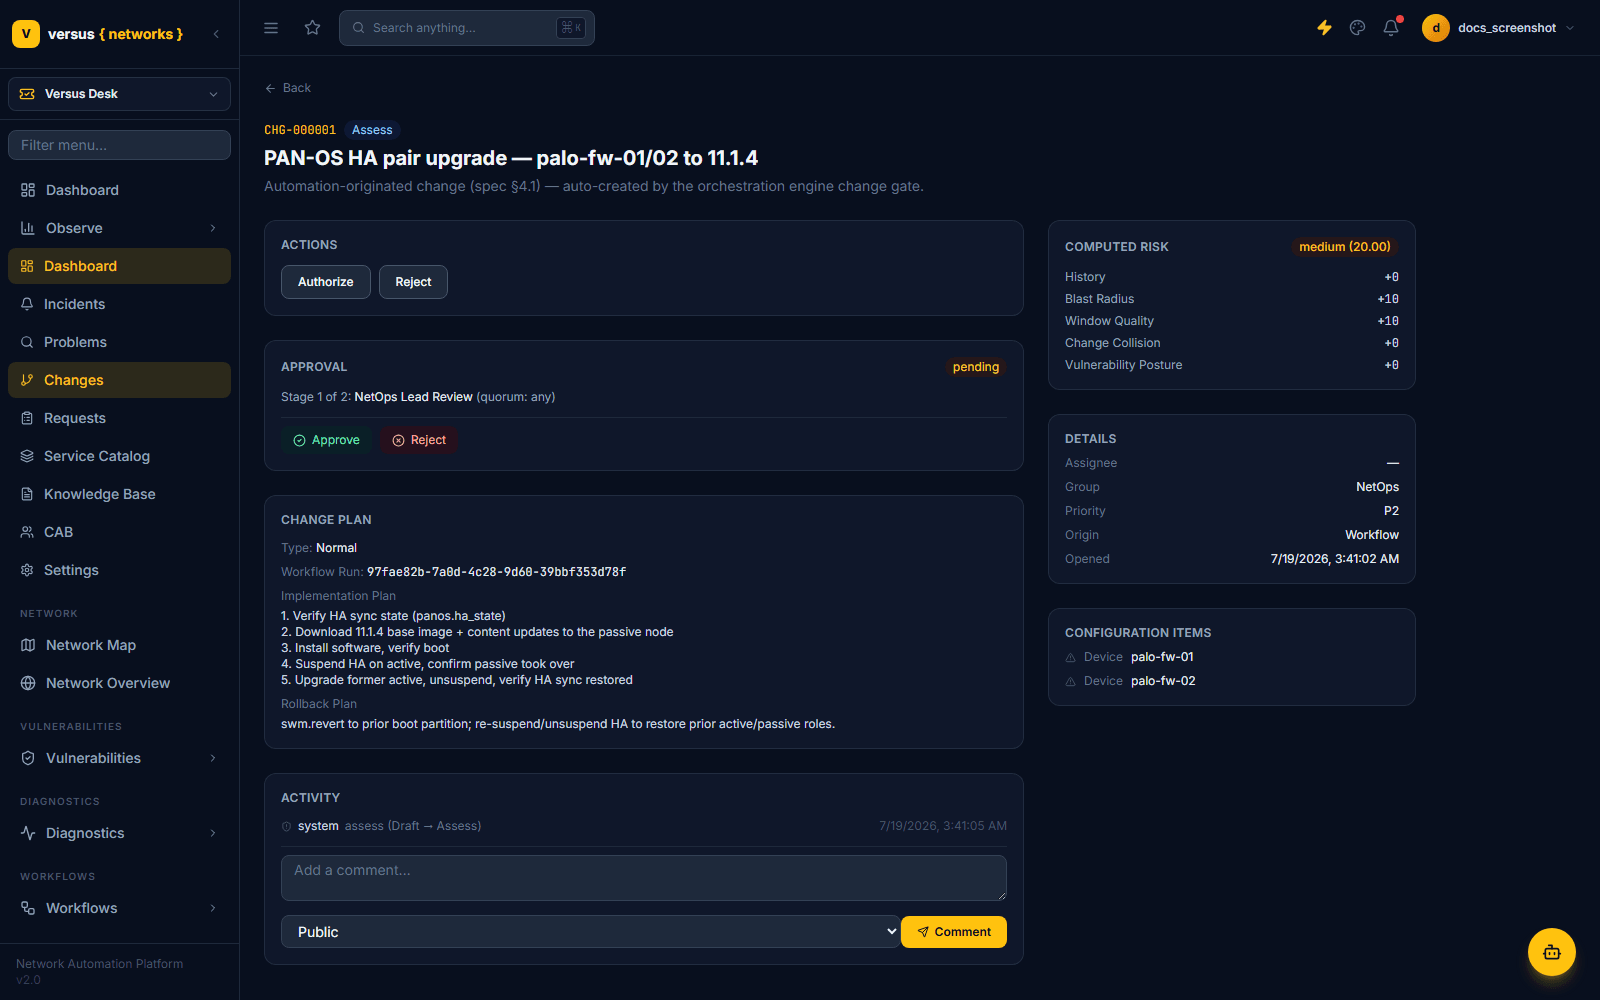
Task: Focus the Search anything field
Action: pos(467,28)
